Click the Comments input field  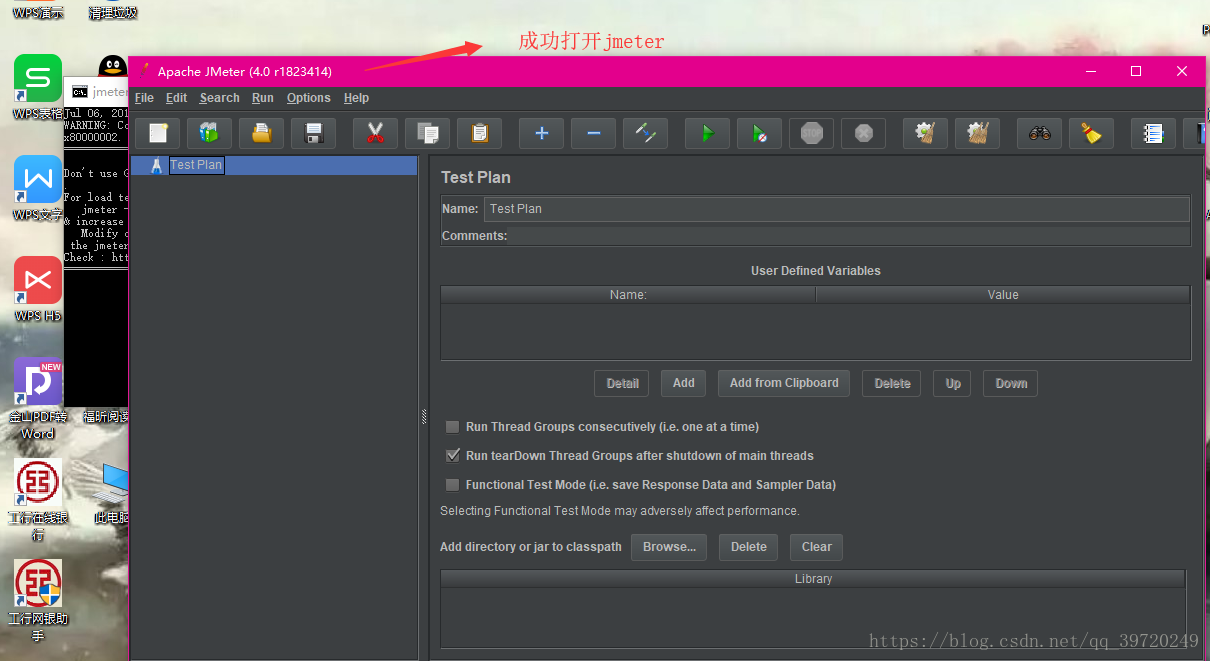pyautogui.click(x=850, y=236)
